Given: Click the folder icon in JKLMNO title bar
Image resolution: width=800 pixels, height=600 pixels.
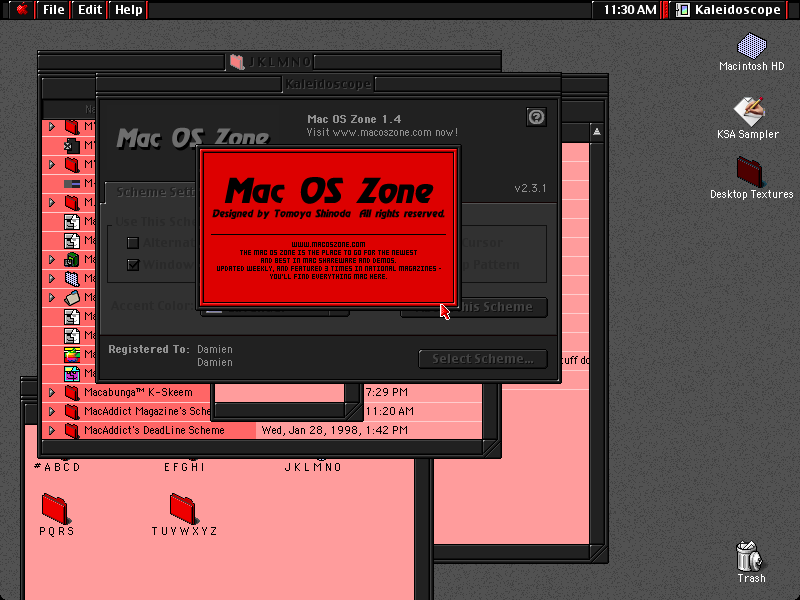Looking at the screenshot, I should [x=237, y=62].
